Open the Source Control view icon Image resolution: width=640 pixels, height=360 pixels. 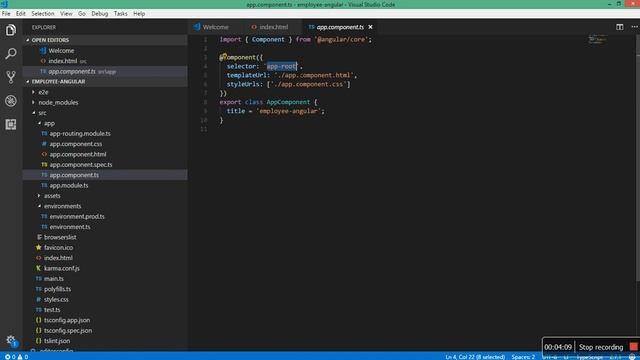pos(11,77)
